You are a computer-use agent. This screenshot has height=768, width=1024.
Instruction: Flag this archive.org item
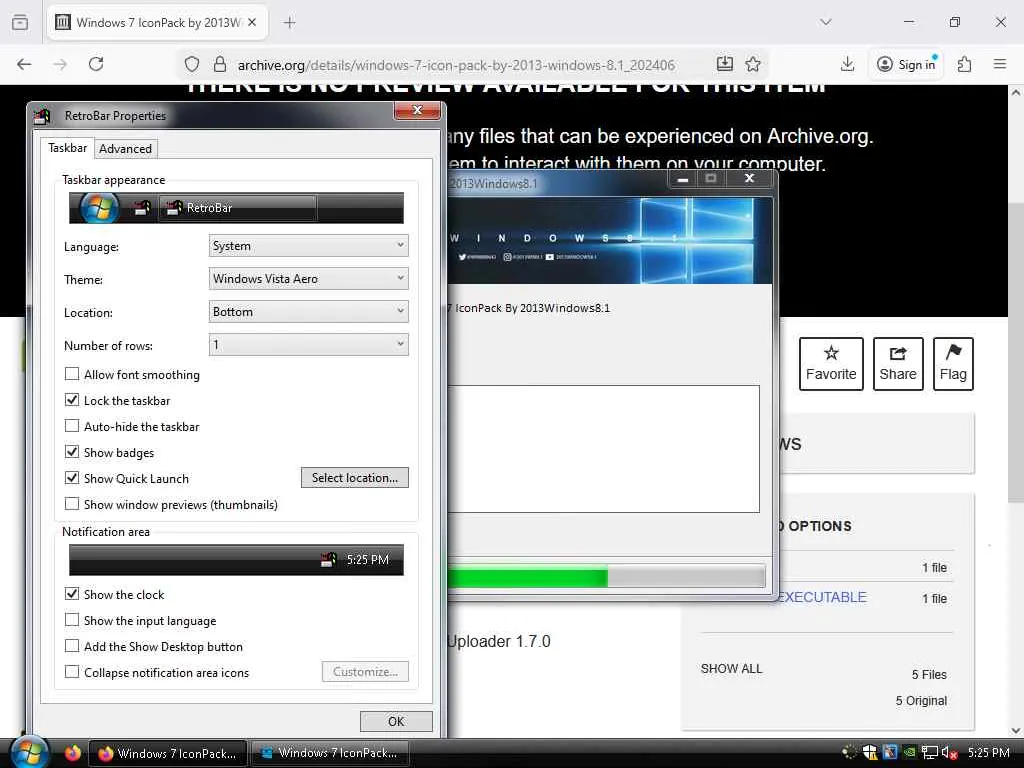pyautogui.click(x=953, y=364)
